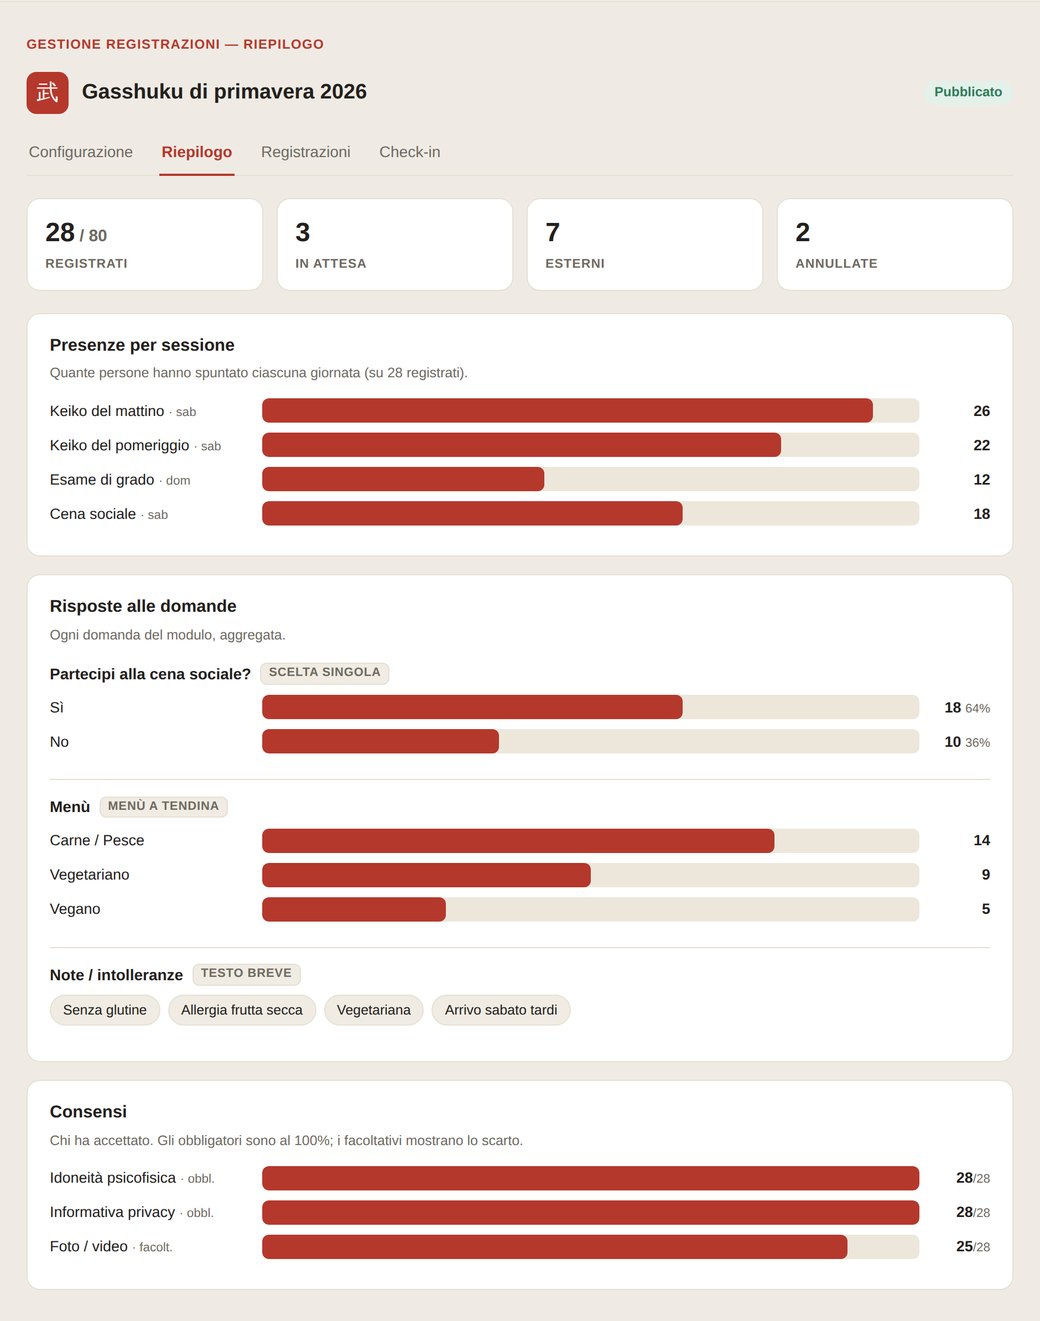Click the Vegetariana note chip

coord(374,1010)
